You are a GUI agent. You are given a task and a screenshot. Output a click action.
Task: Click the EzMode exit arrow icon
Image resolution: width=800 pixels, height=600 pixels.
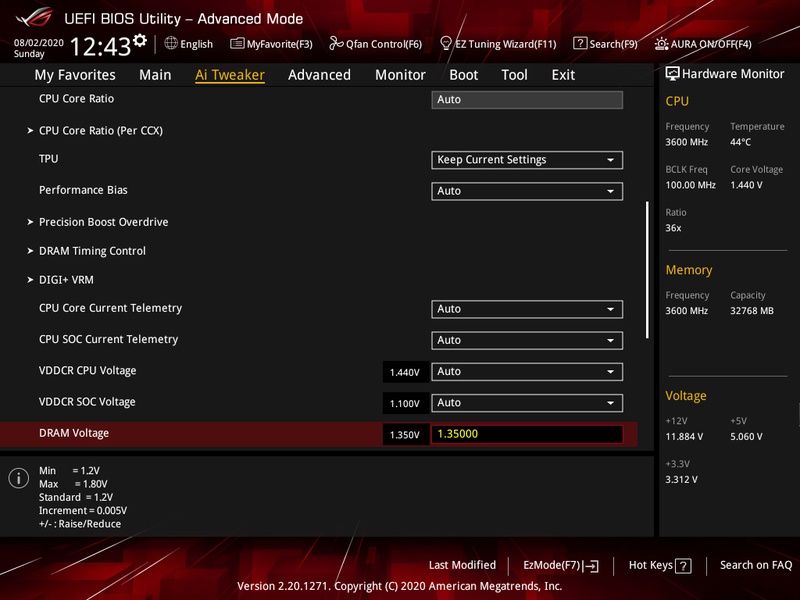591,565
